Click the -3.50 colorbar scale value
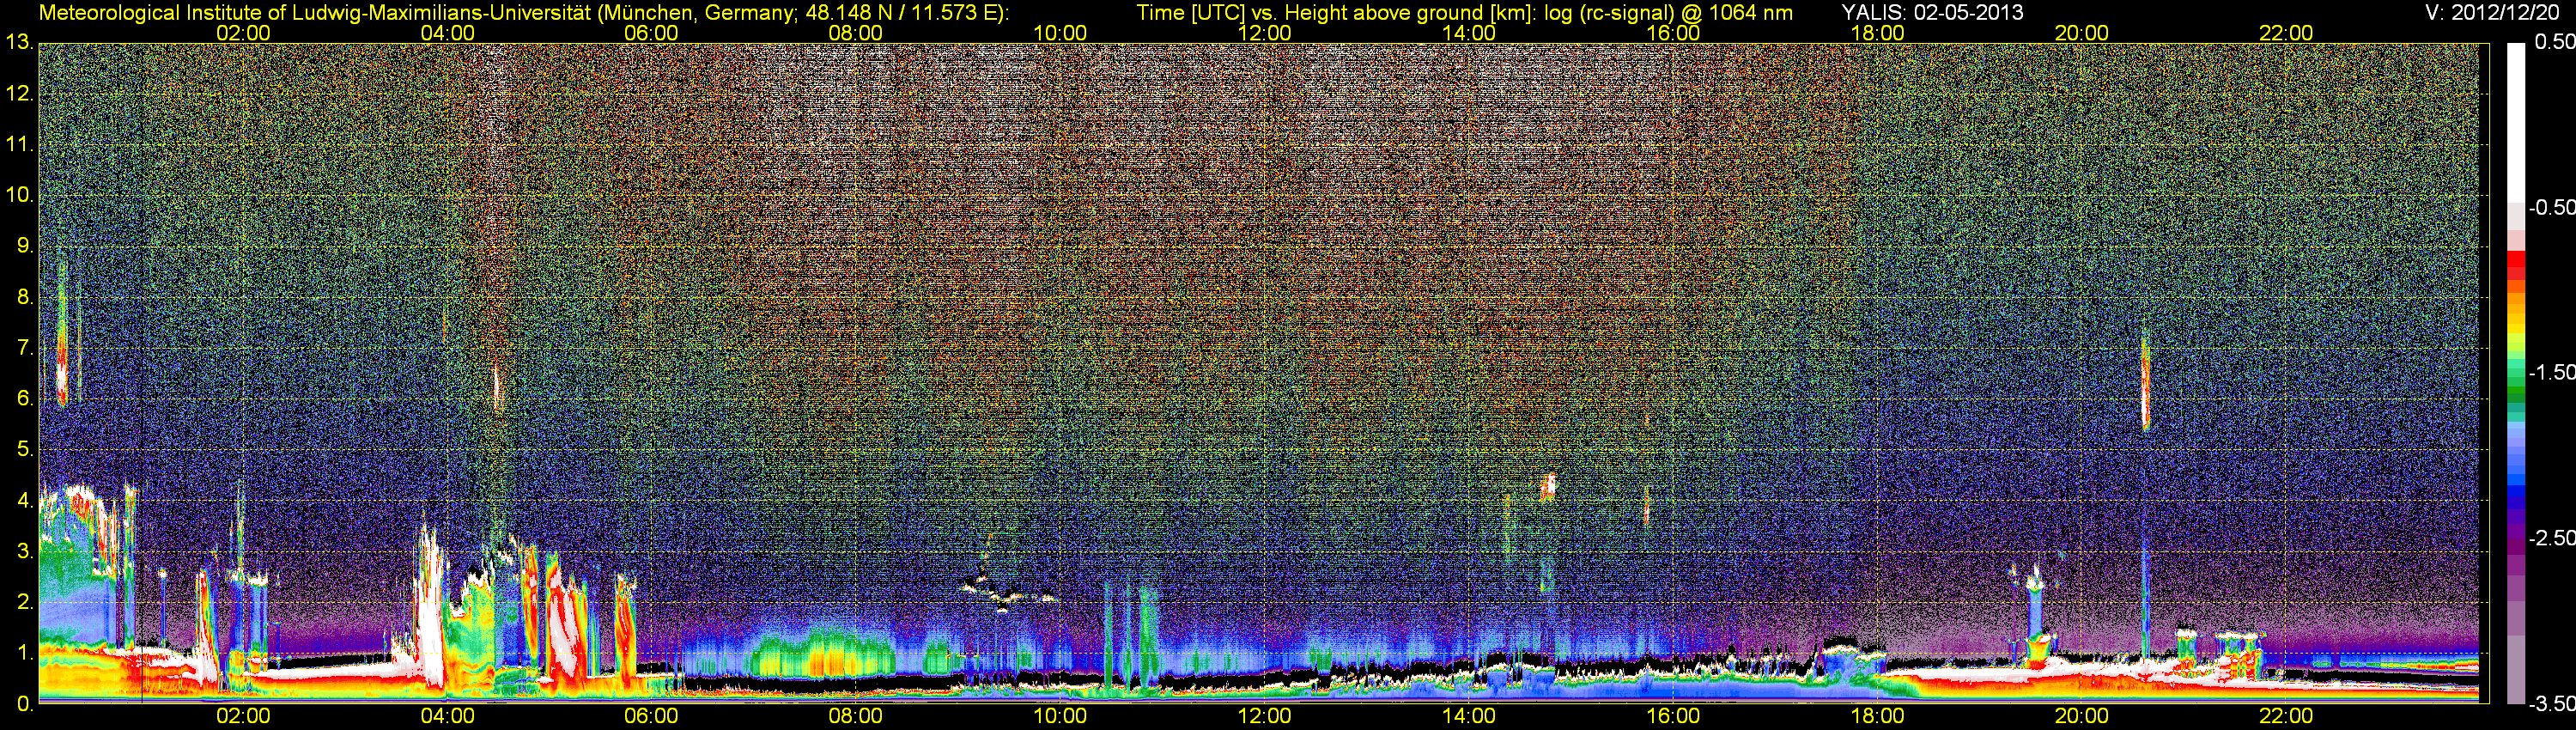Image resolution: width=2576 pixels, height=730 pixels. (2551, 703)
